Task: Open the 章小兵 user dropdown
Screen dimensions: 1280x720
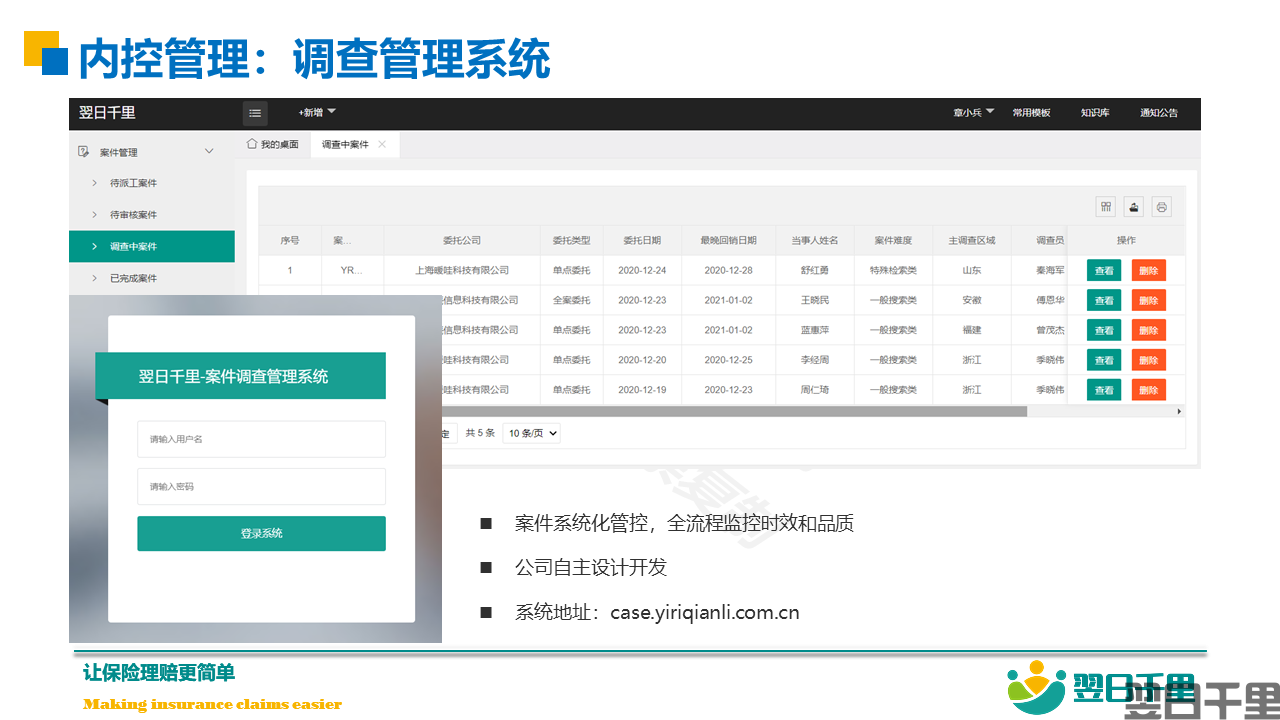Action: [x=973, y=113]
